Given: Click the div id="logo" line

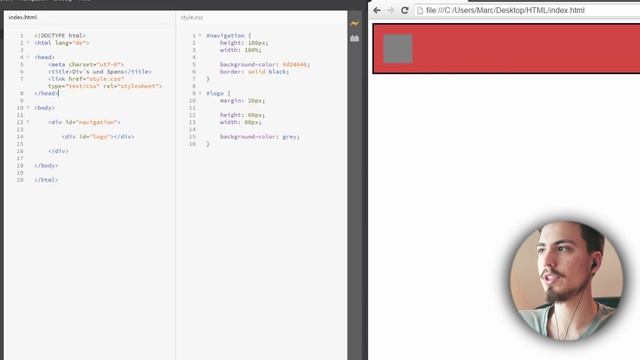Looking at the screenshot, I should (x=98, y=137).
